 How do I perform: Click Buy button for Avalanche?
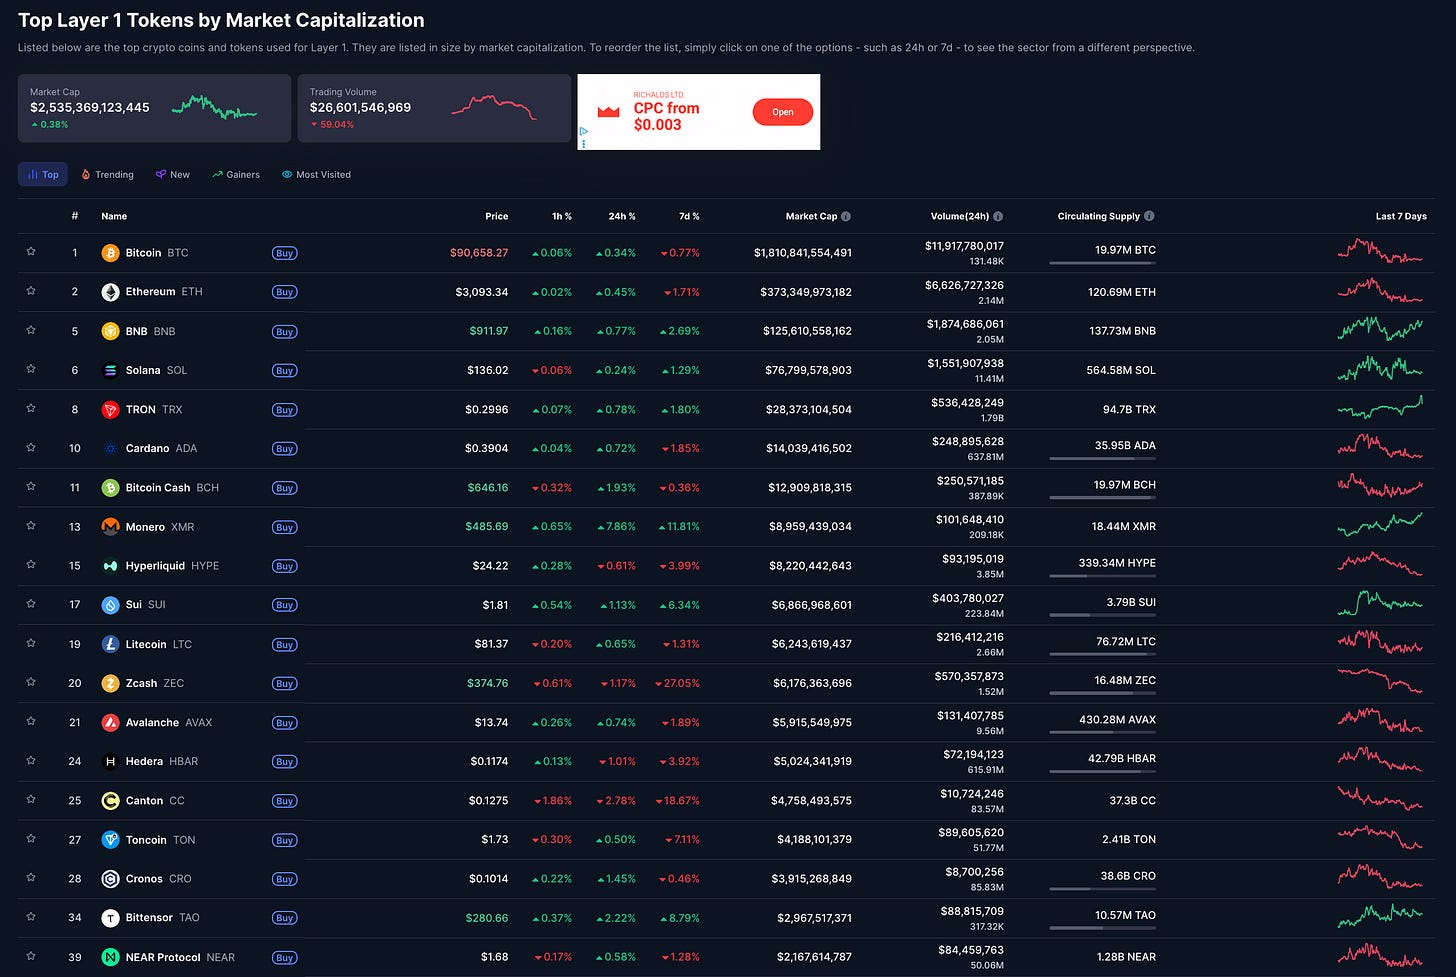click(284, 722)
